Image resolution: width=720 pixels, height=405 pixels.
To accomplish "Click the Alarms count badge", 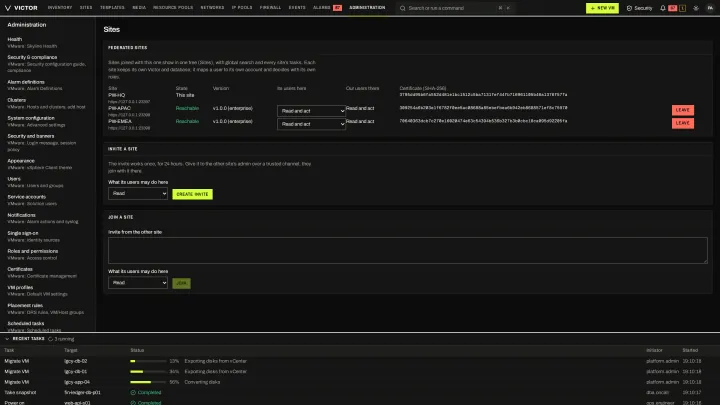I will click(x=338, y=8).
